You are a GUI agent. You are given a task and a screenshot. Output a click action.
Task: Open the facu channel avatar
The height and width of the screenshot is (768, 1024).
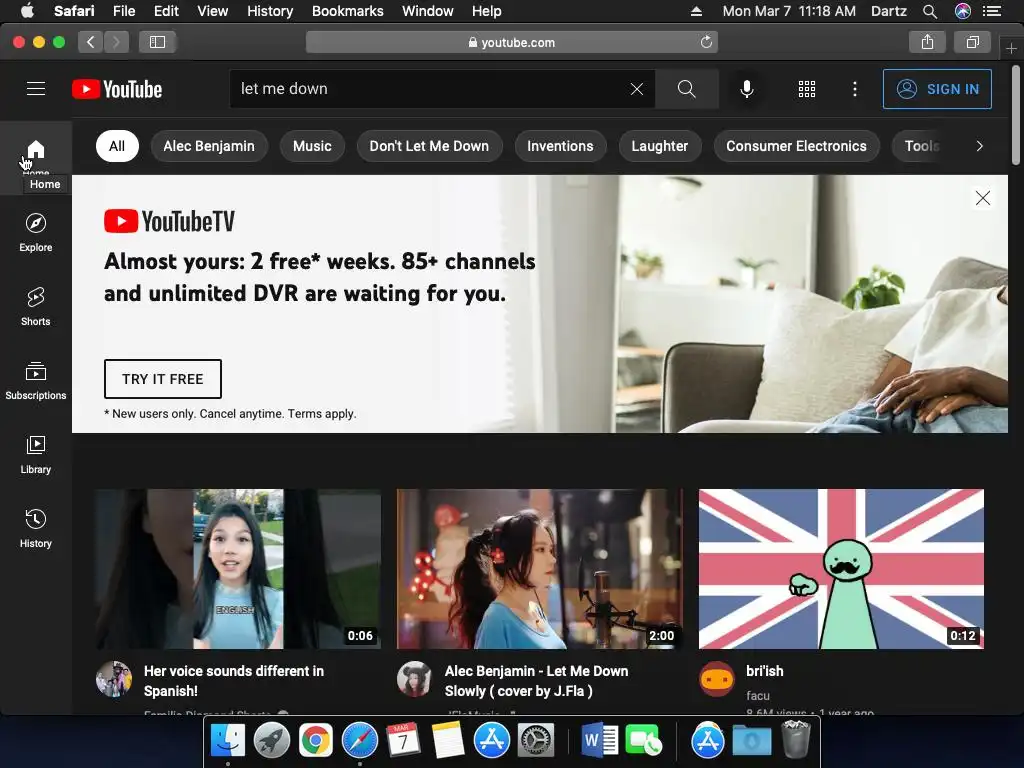(x=716, y=679)
